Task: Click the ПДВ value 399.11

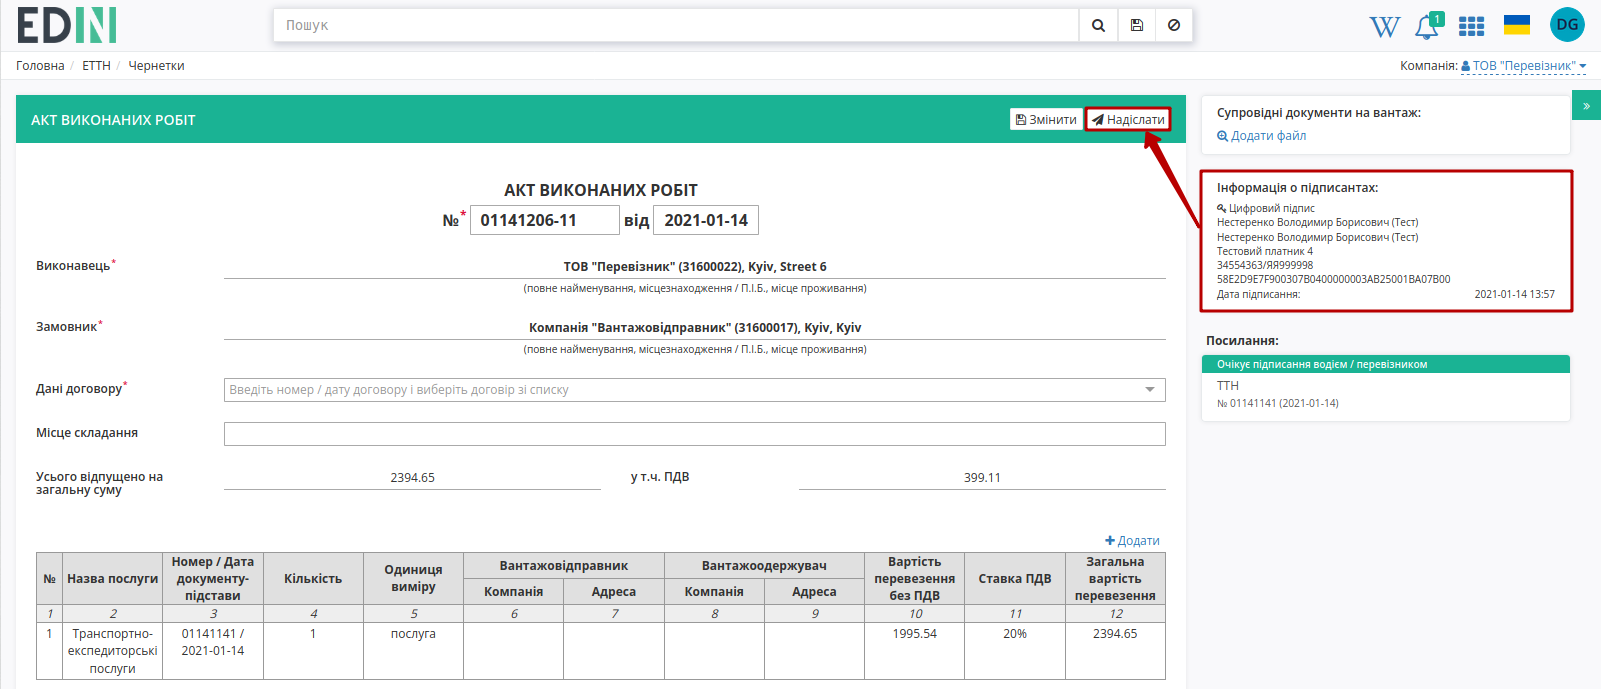Action: 982,478
